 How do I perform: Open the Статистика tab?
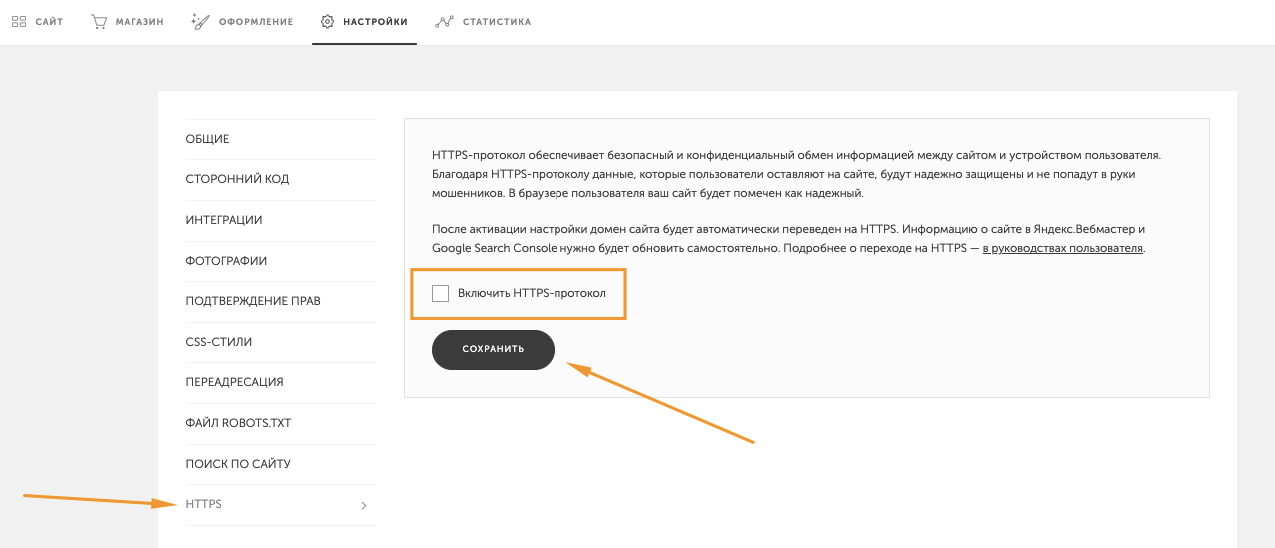click(x=497, y=22)
